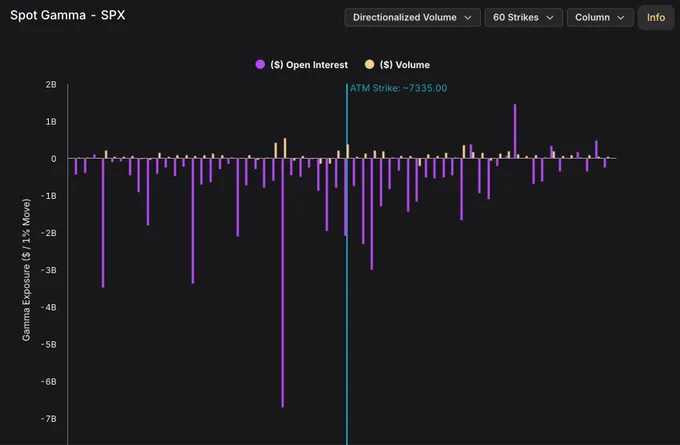Screen dimensions: 680x445
Task: Click the 0 y-axis label
Action: coord(53,159)
